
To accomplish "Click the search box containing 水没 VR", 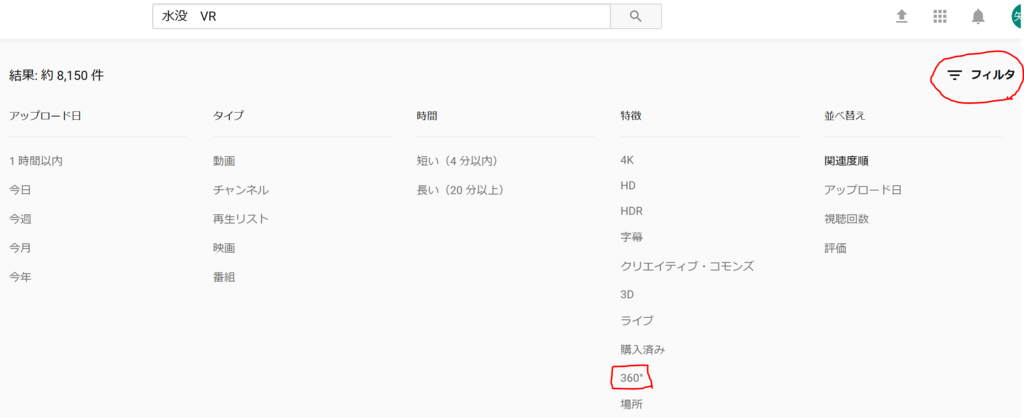I will point(381,16).
